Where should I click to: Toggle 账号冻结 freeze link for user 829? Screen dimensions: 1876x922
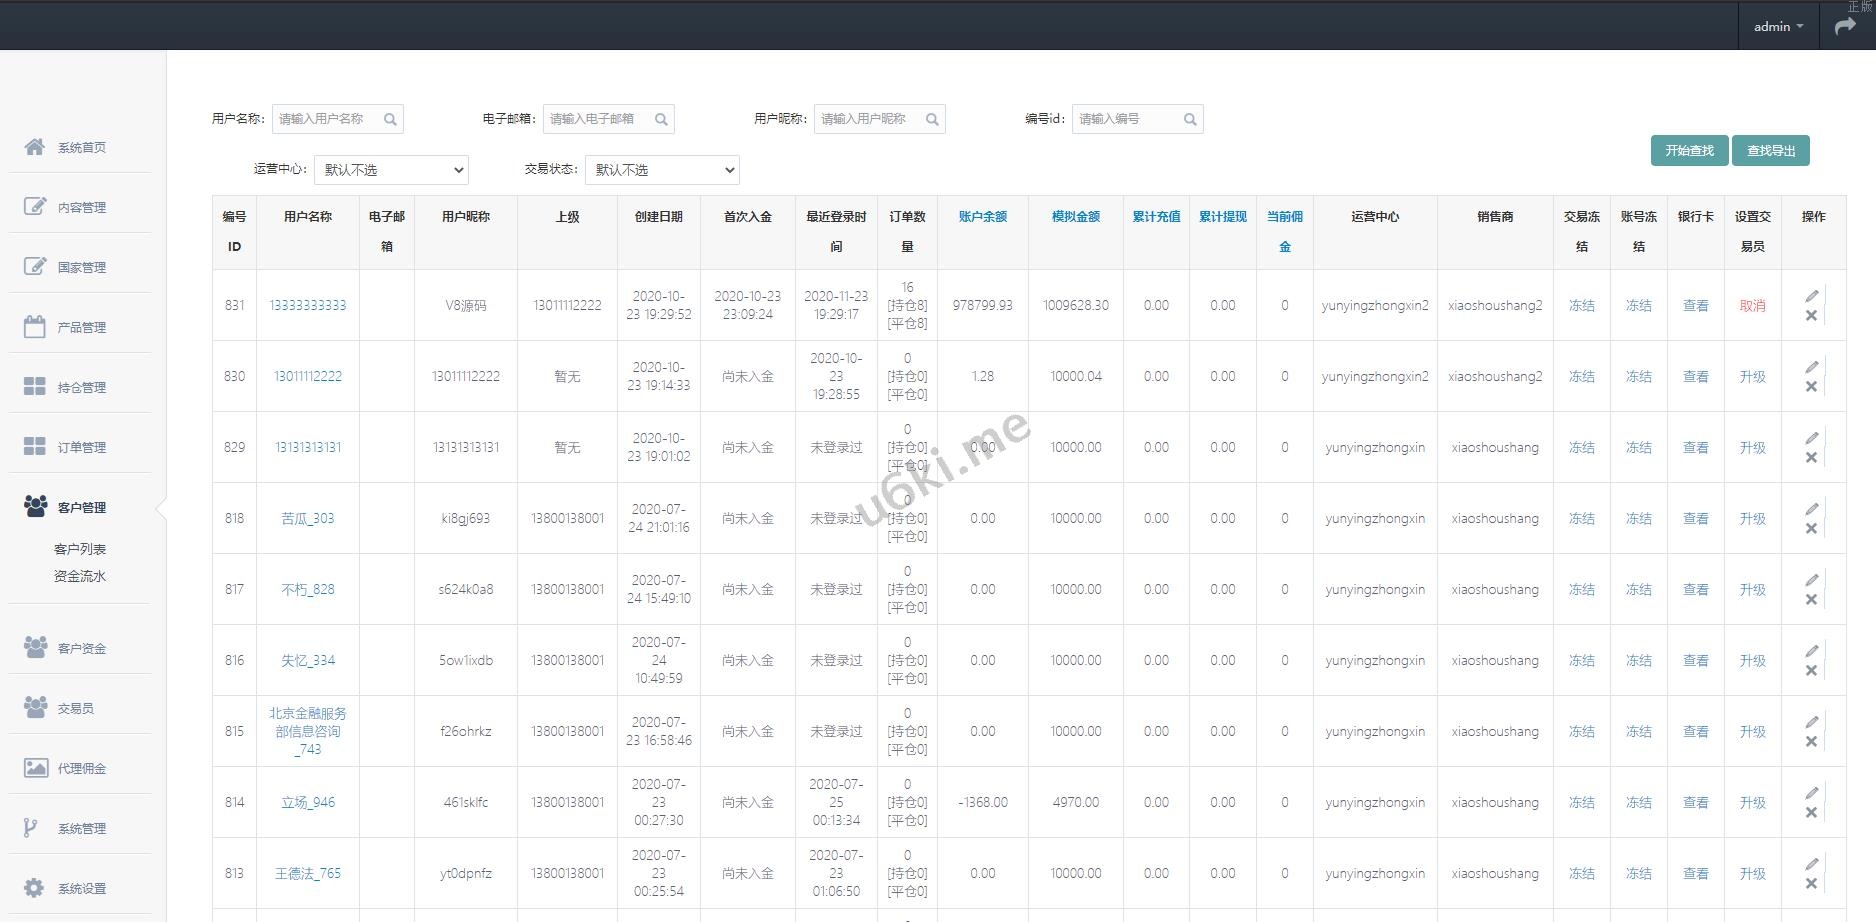click(x=1638, y=448)
